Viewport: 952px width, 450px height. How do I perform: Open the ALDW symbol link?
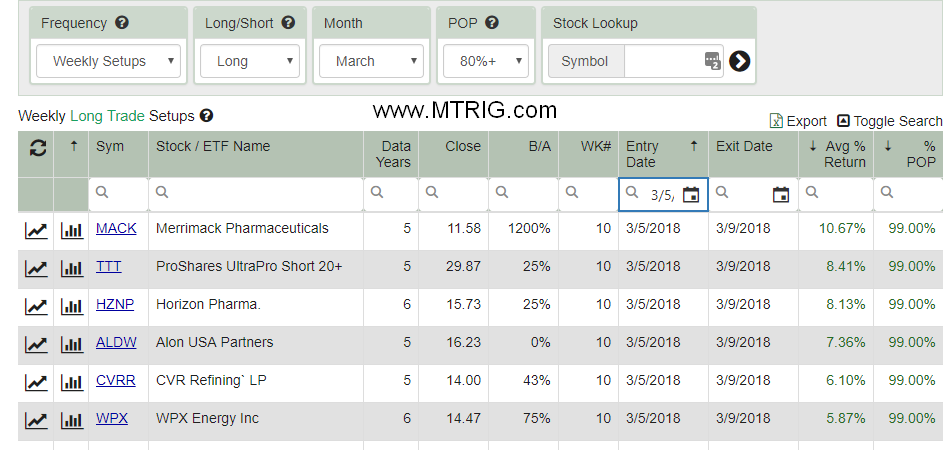(x=116, y=343)
